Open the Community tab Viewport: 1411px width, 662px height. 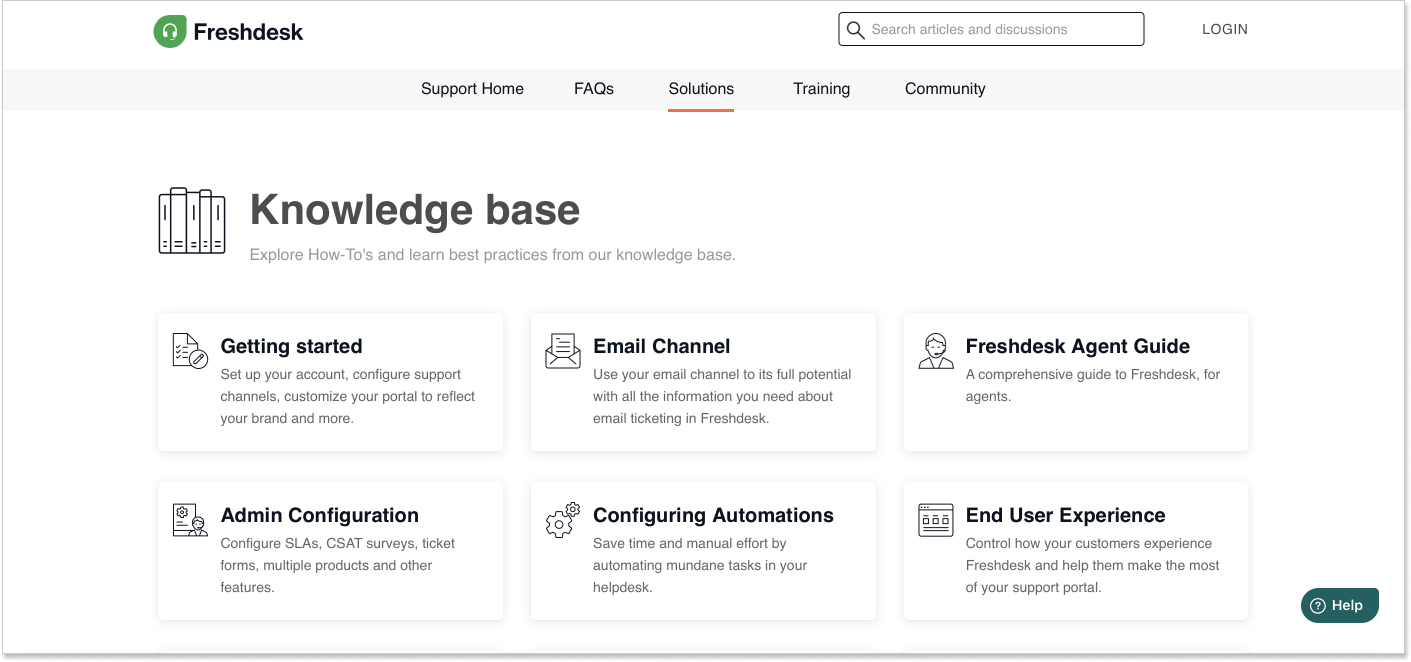(945, 89)
